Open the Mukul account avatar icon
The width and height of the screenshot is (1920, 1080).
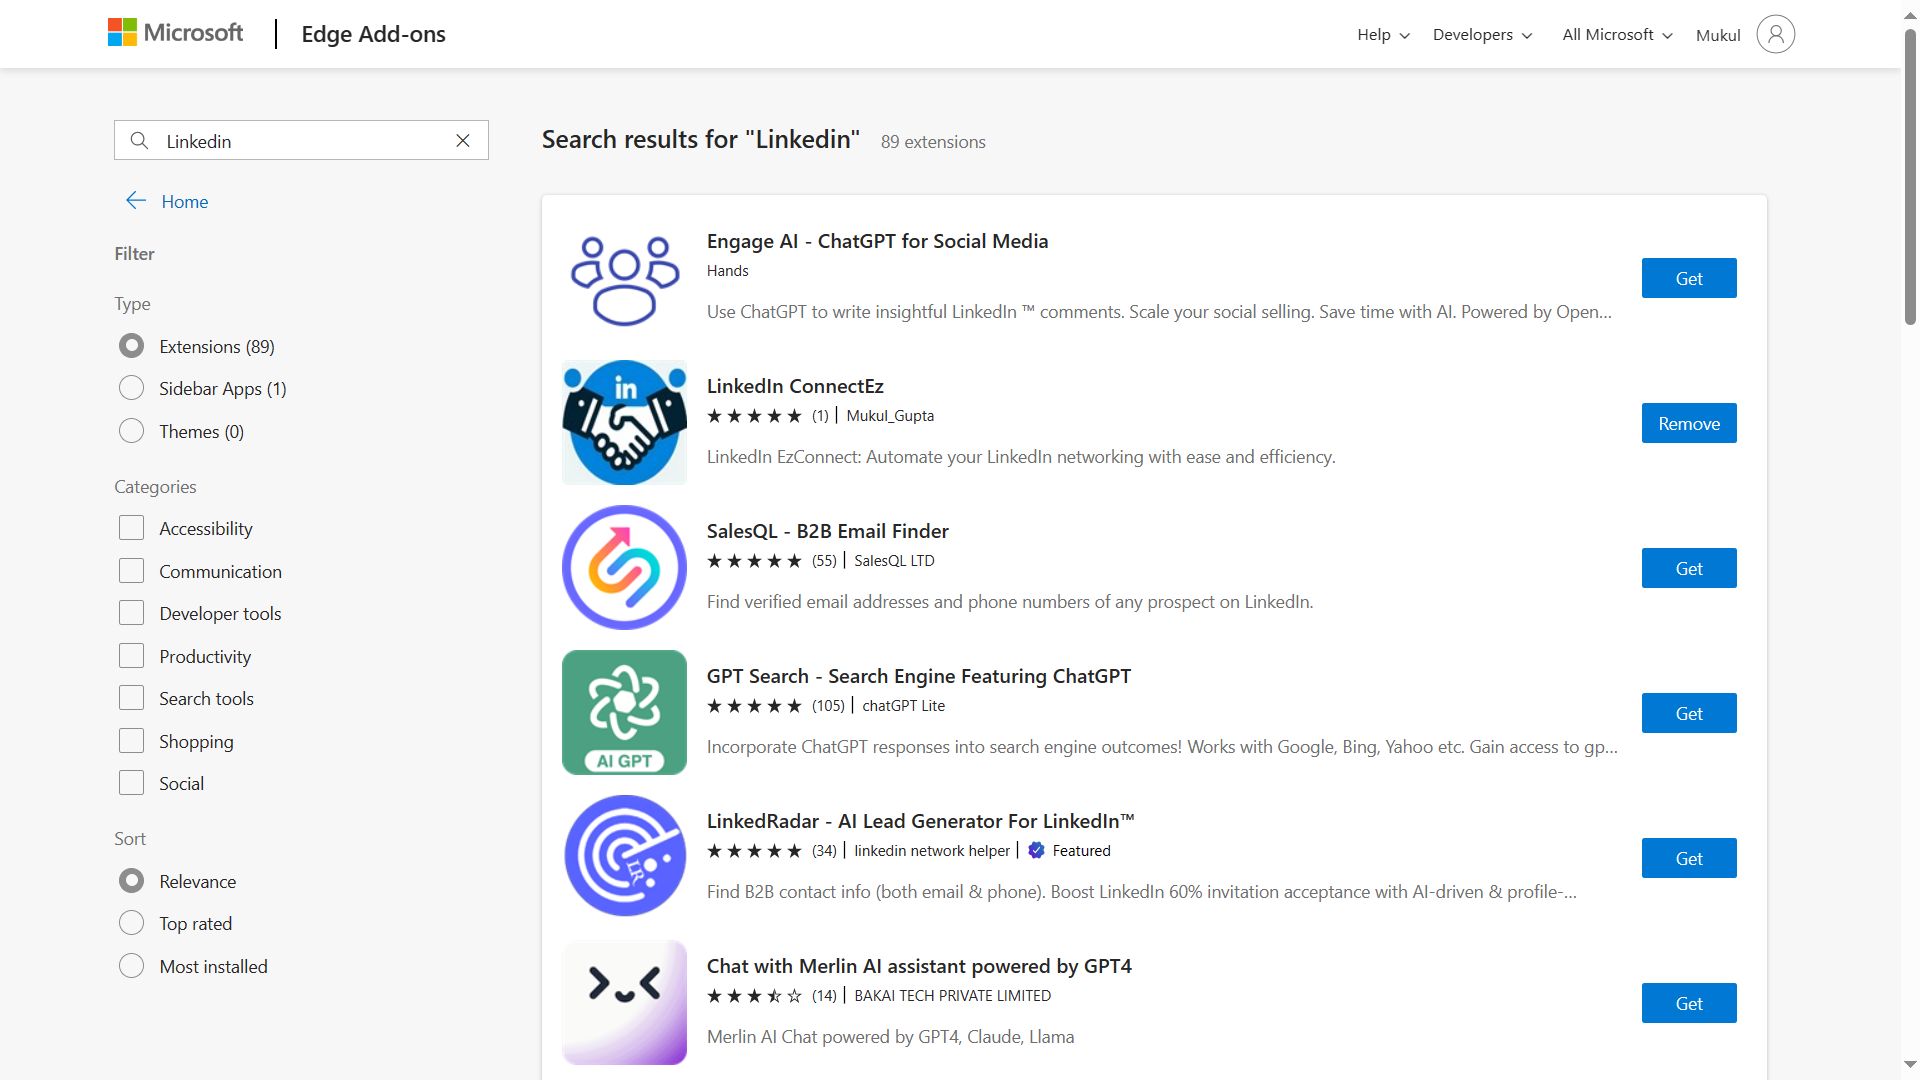click(x=1776, y=34)
